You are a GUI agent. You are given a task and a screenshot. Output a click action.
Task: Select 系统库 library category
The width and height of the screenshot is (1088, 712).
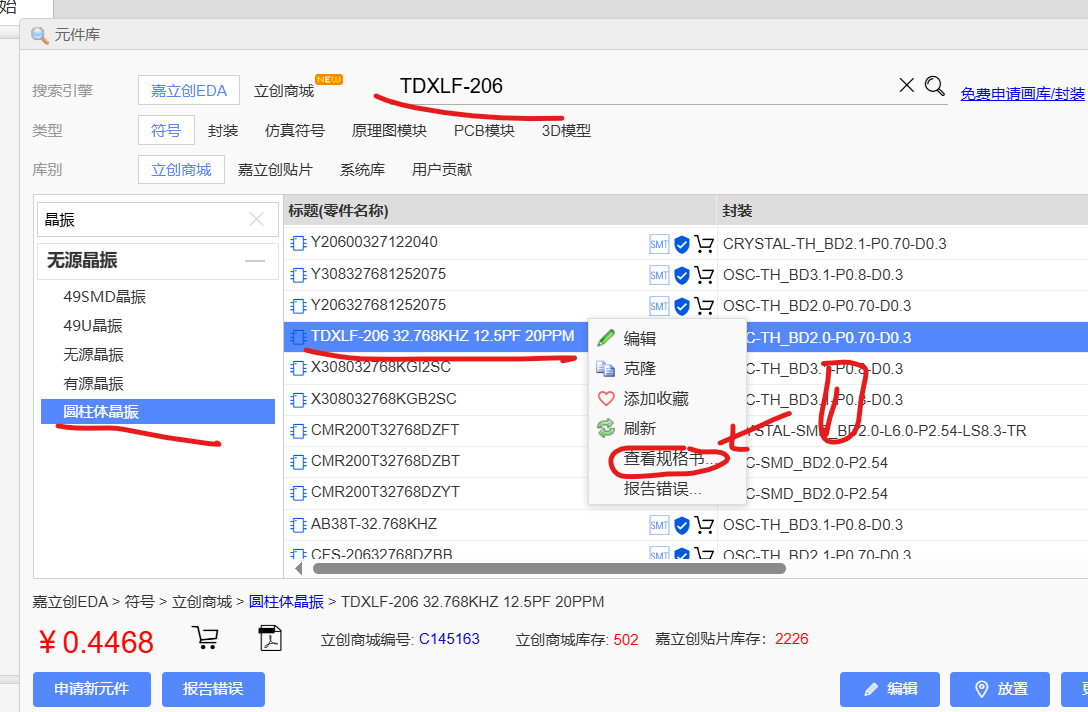(x=362, y=169)
